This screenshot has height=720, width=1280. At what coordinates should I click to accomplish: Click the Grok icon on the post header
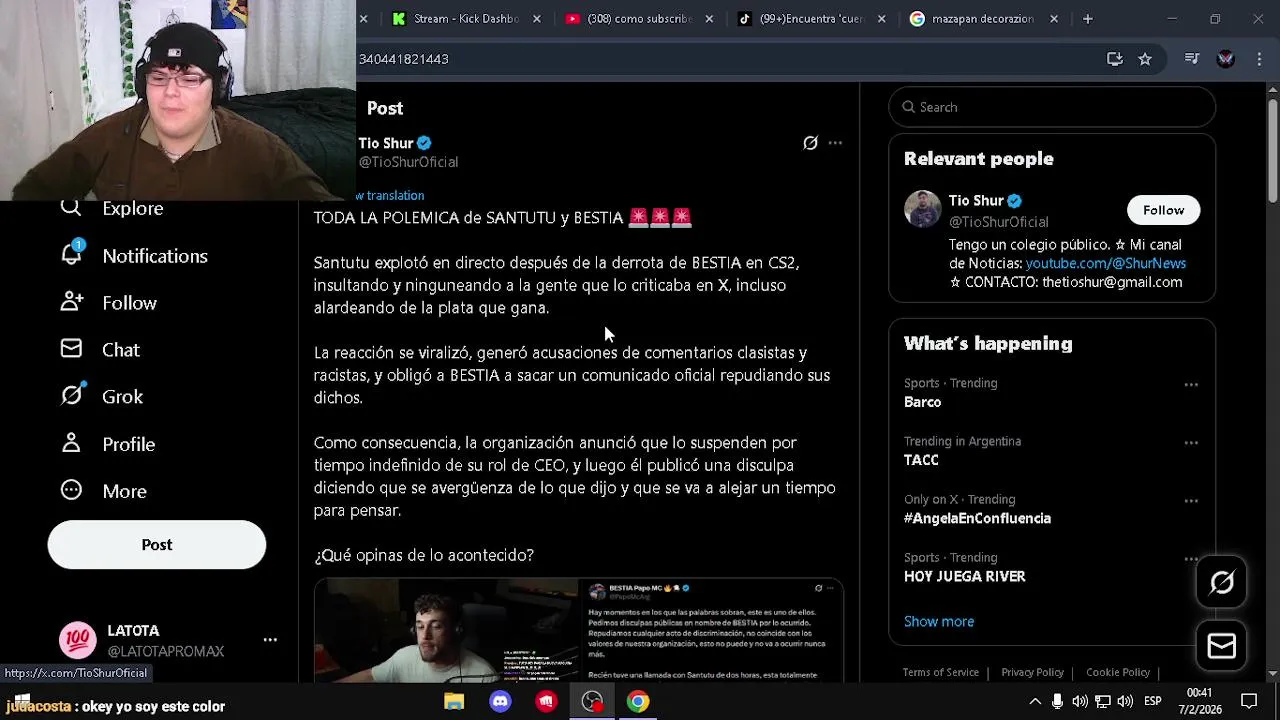(x=810, y=143)
